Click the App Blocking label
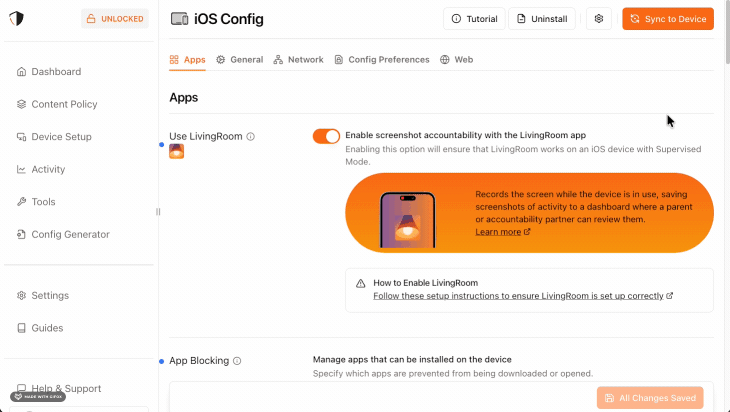The image size is (730, 412). click(199, 361)
